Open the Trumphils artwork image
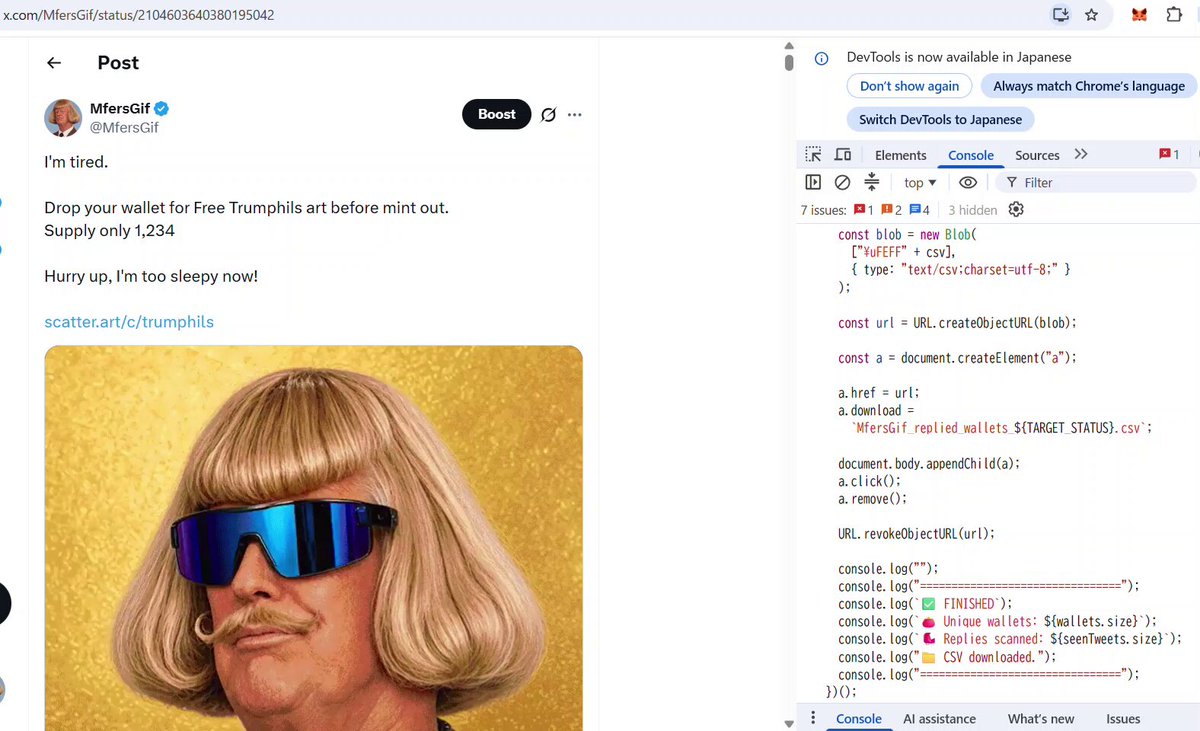This screenshot has width=1200, height=731. pos(313,538)
